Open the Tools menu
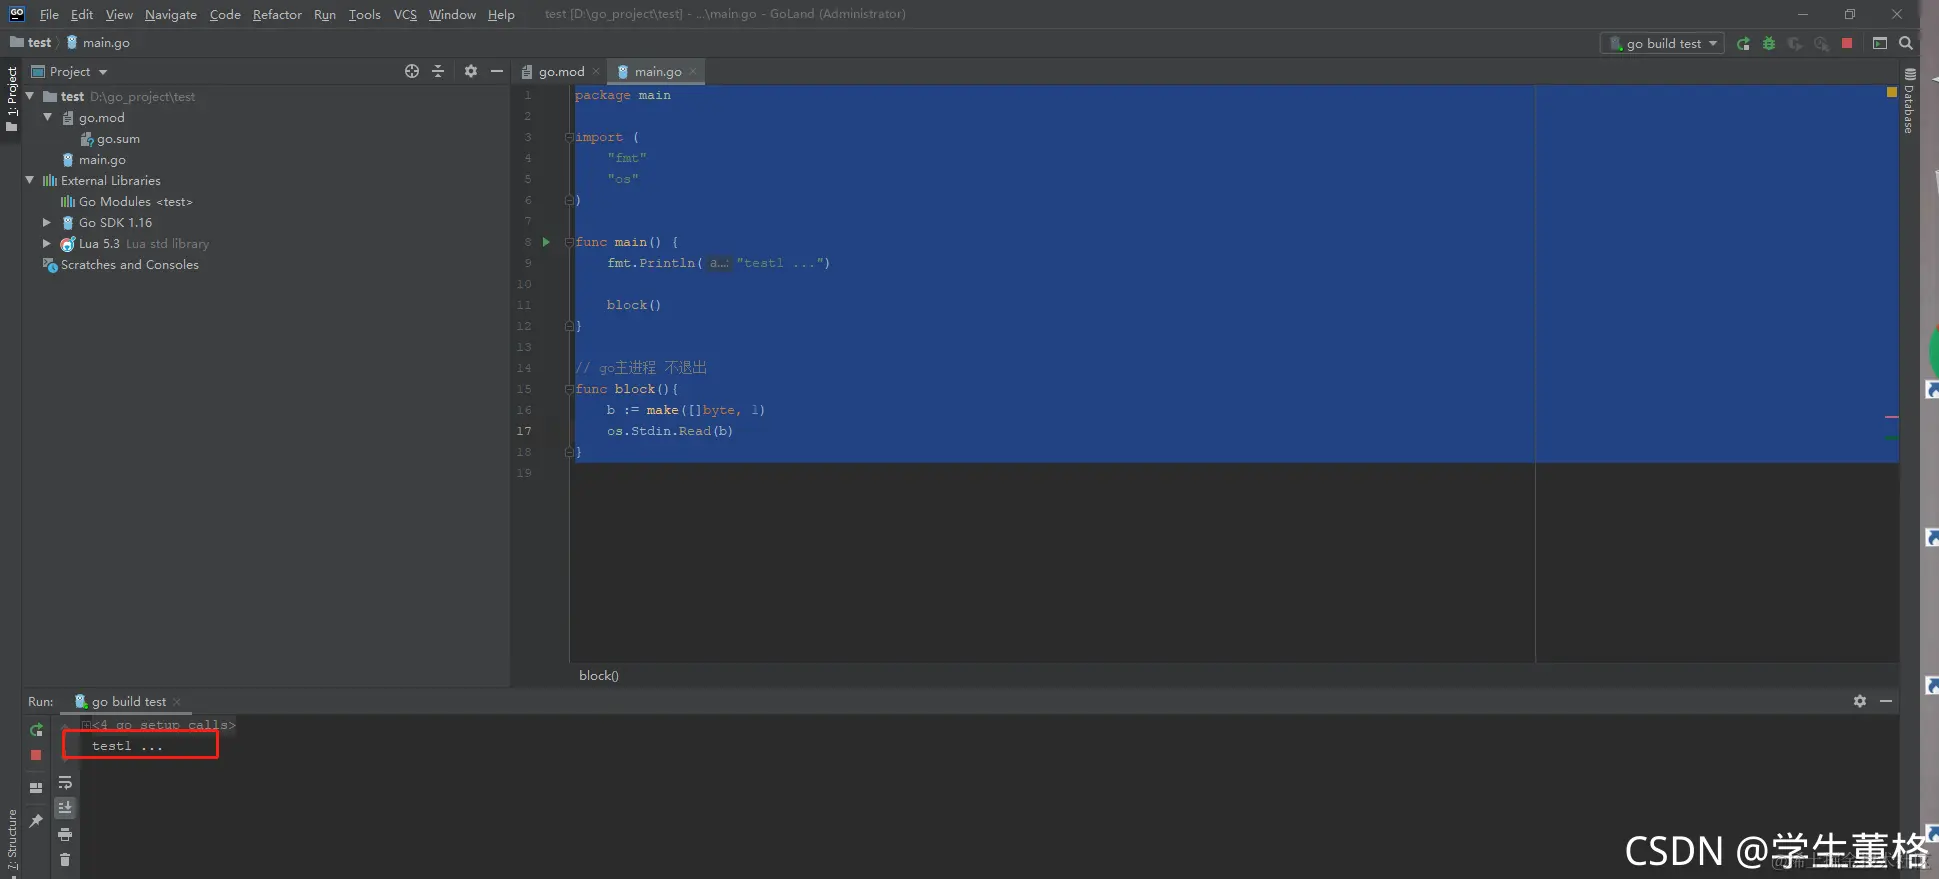 pos(364,14)
